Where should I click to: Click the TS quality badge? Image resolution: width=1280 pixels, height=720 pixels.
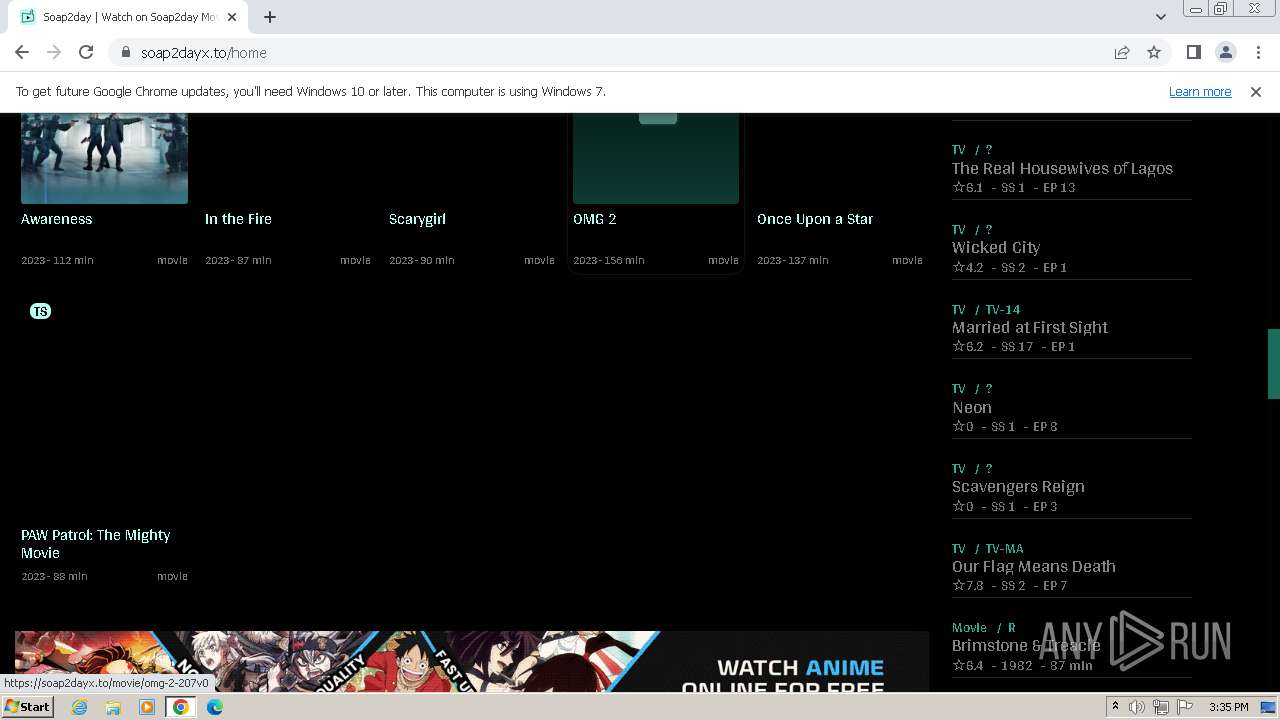pos(40,311)
